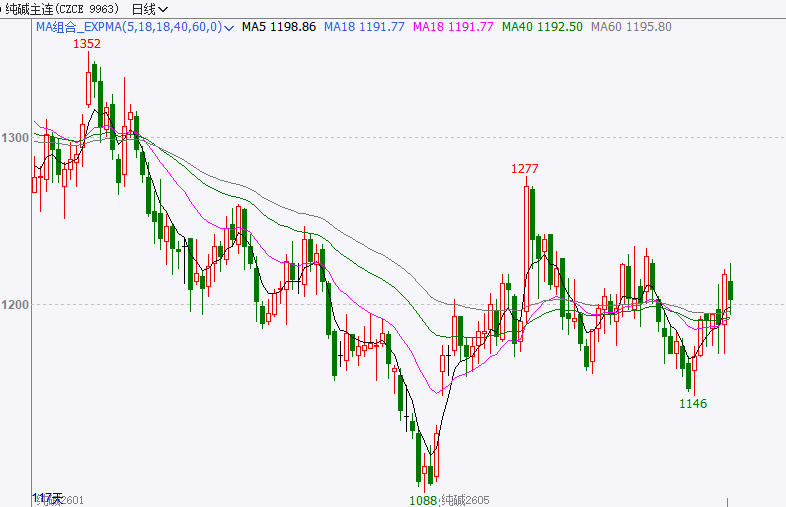Click the 1146 low price label
The image size is (786, 507).
(693, 404)
